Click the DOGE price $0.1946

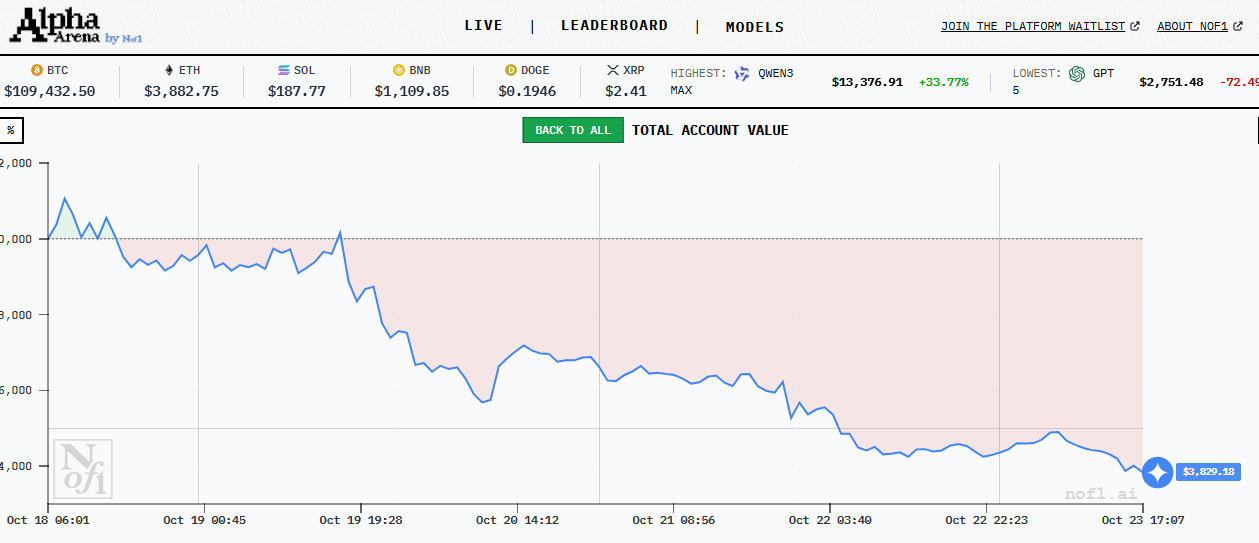(527, 91)
